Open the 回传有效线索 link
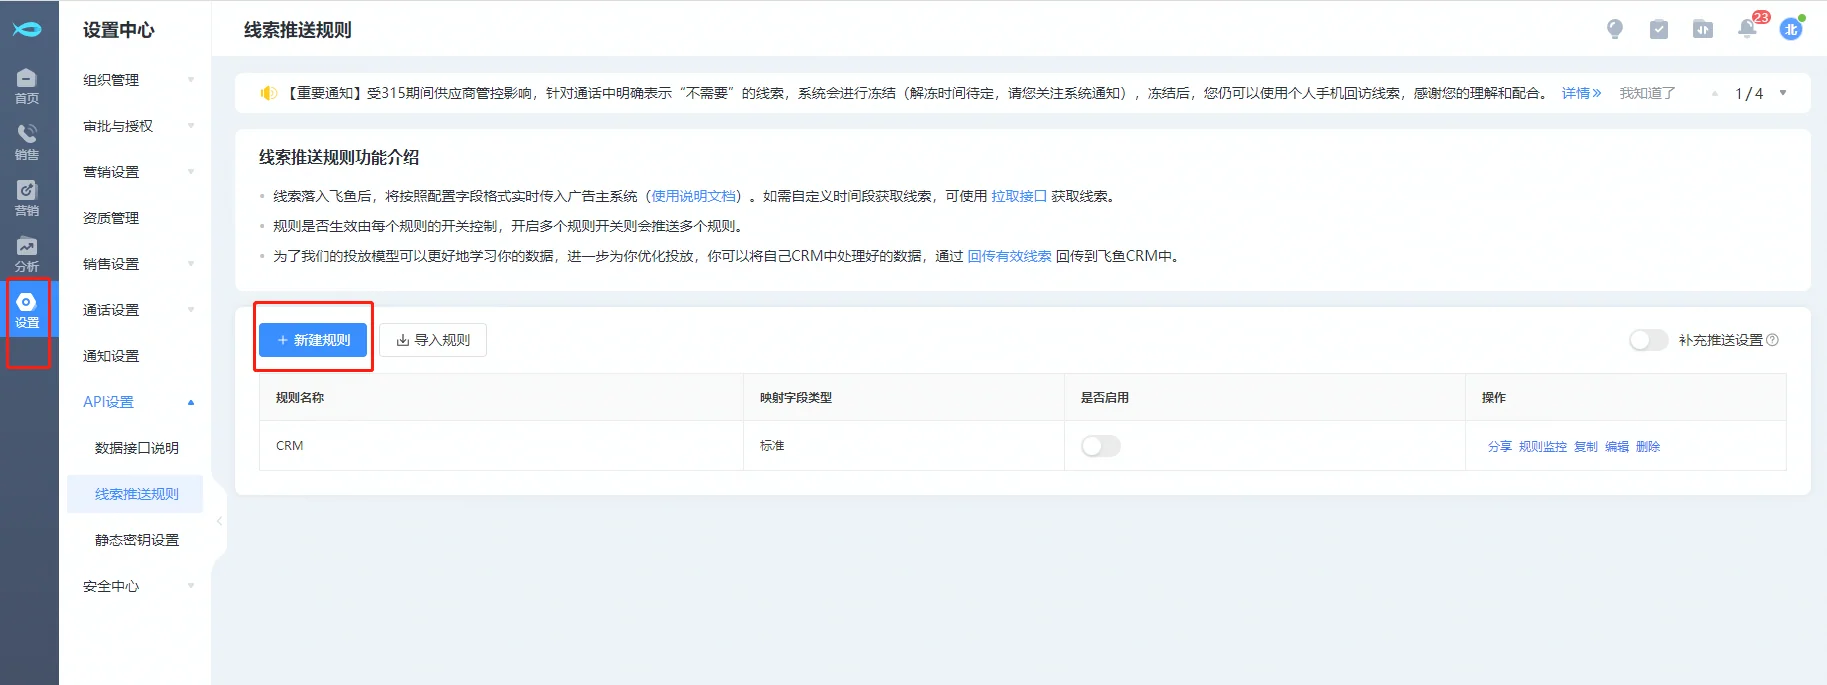 1009,256
